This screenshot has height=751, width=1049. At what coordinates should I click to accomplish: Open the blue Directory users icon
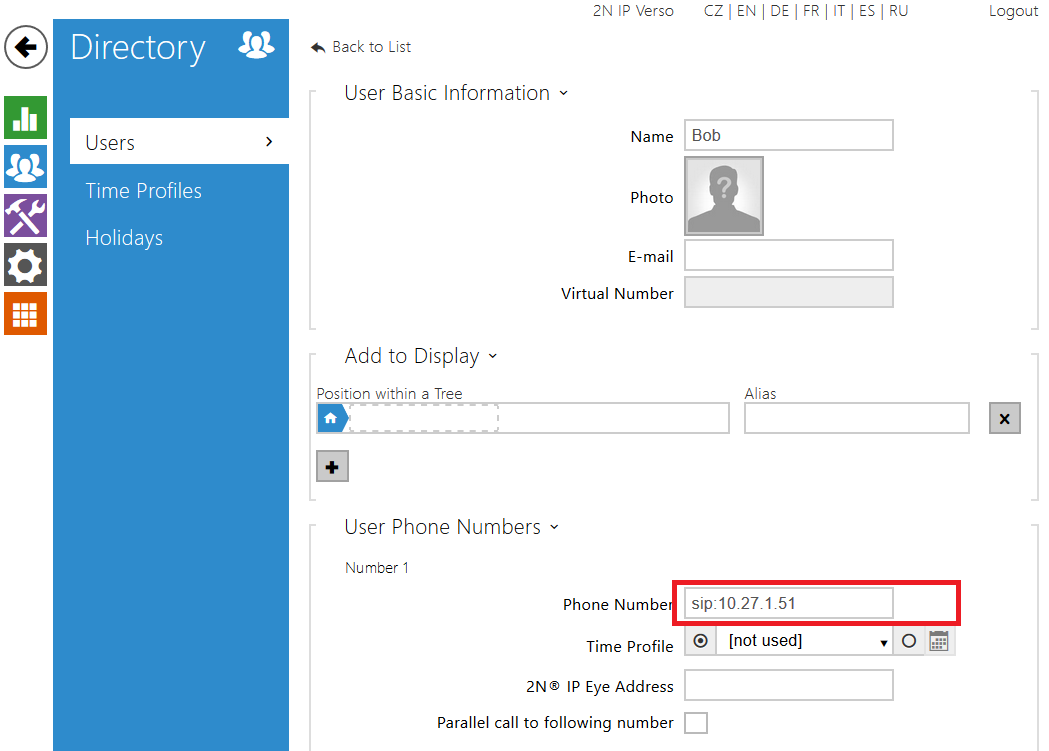click(25, 167)
